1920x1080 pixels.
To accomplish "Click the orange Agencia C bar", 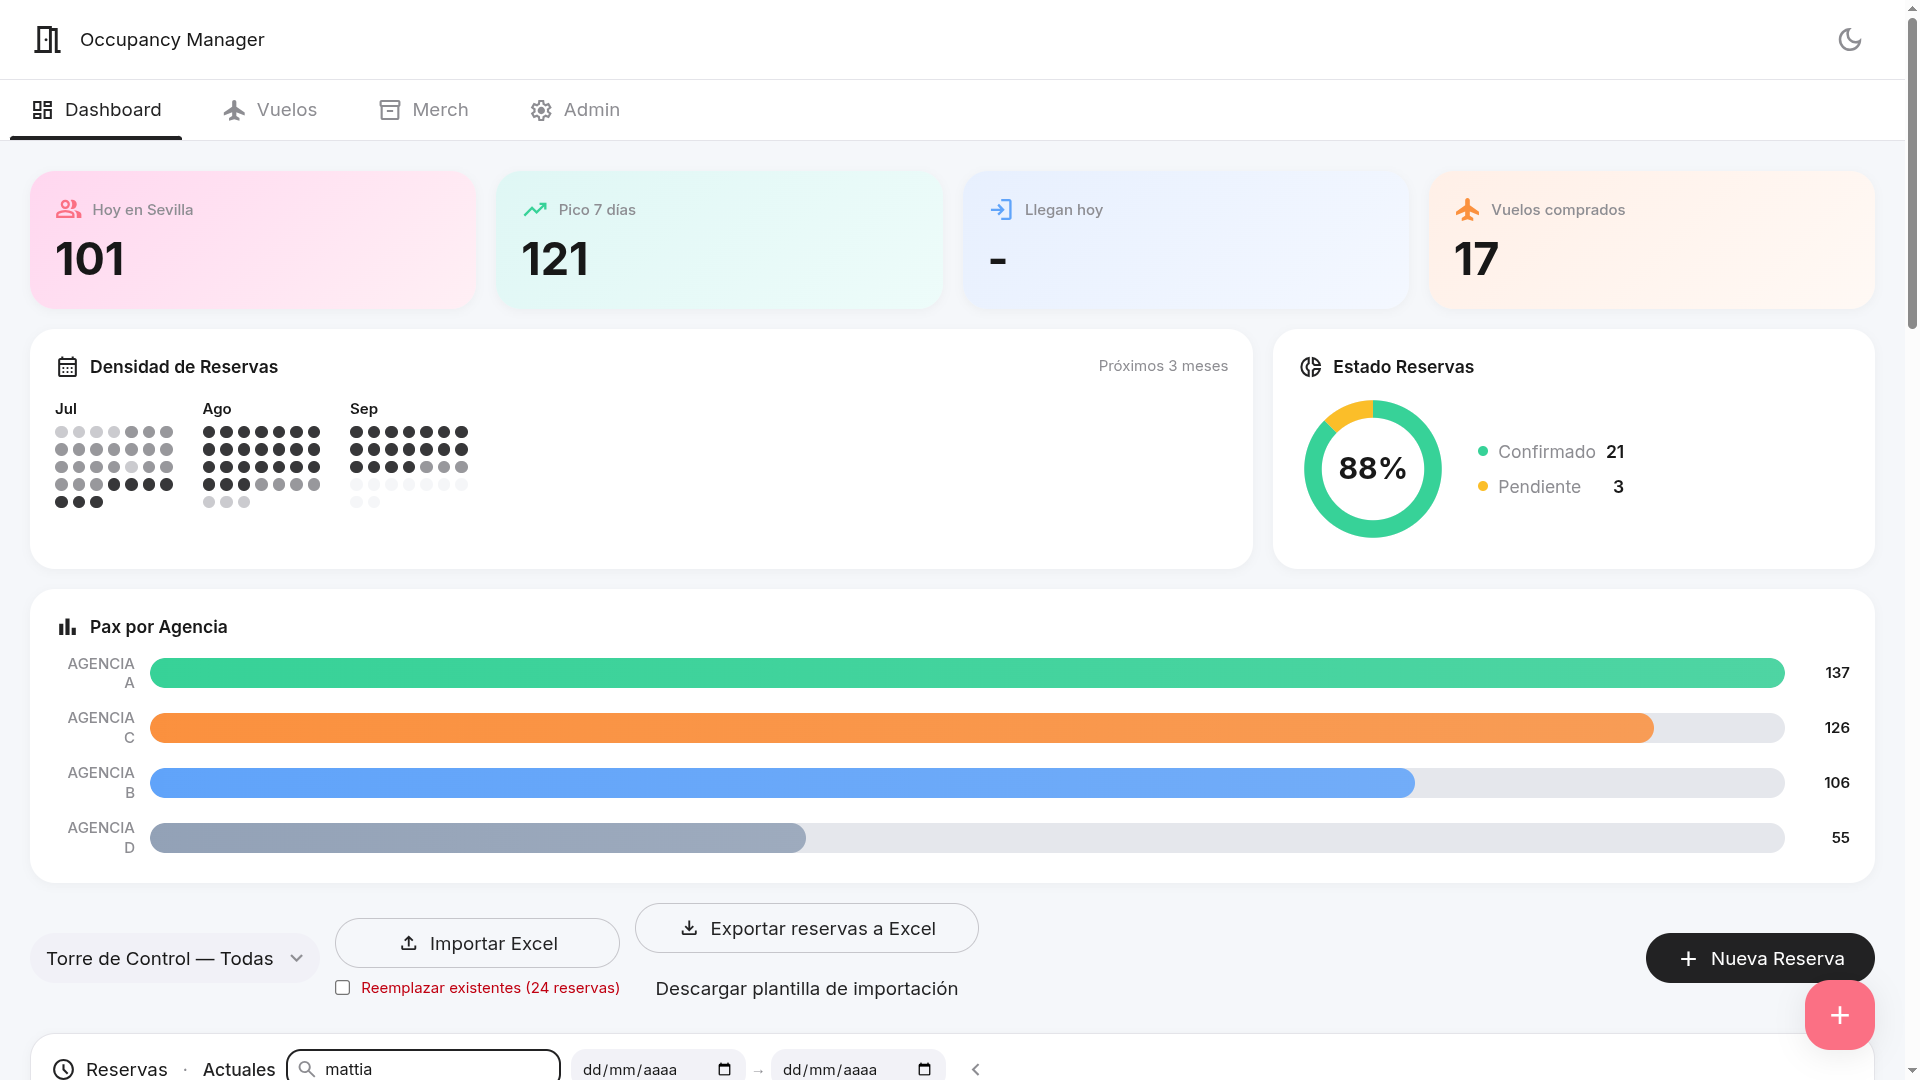I will tap(902, 728).
